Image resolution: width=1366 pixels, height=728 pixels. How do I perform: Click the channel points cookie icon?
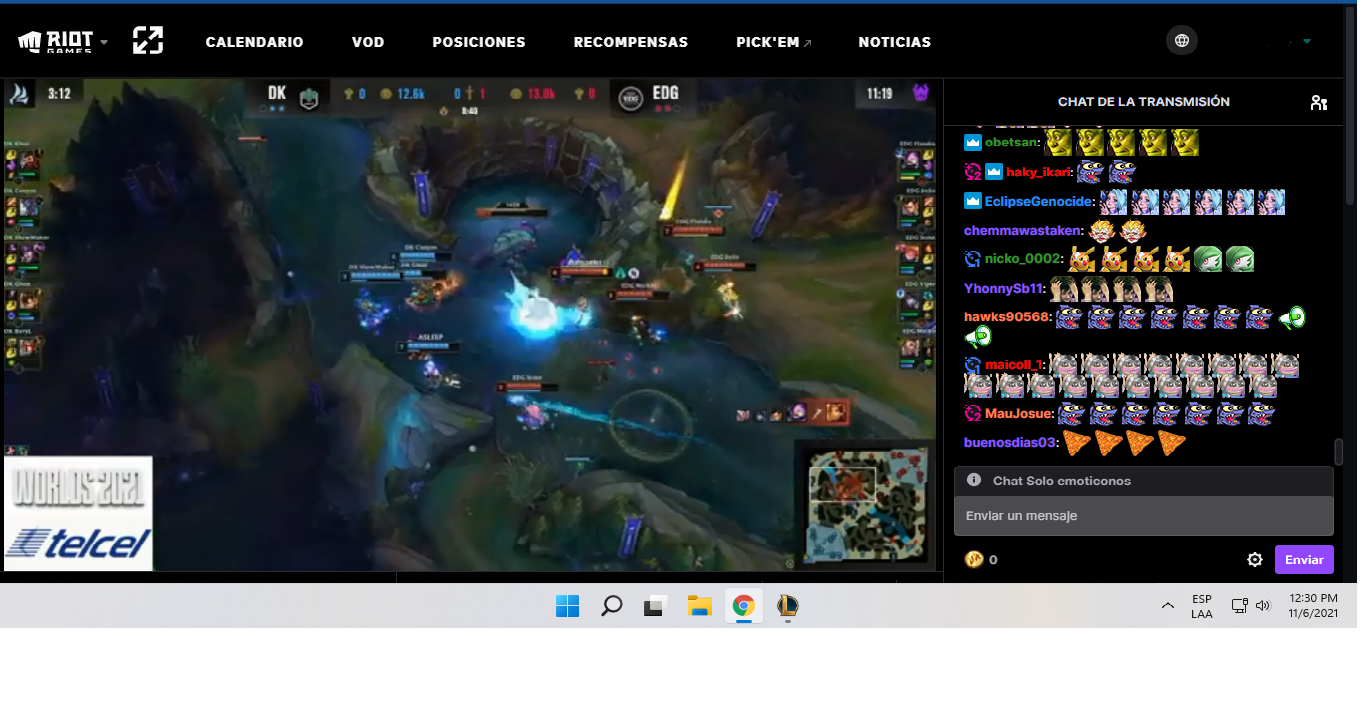point(974,560)
